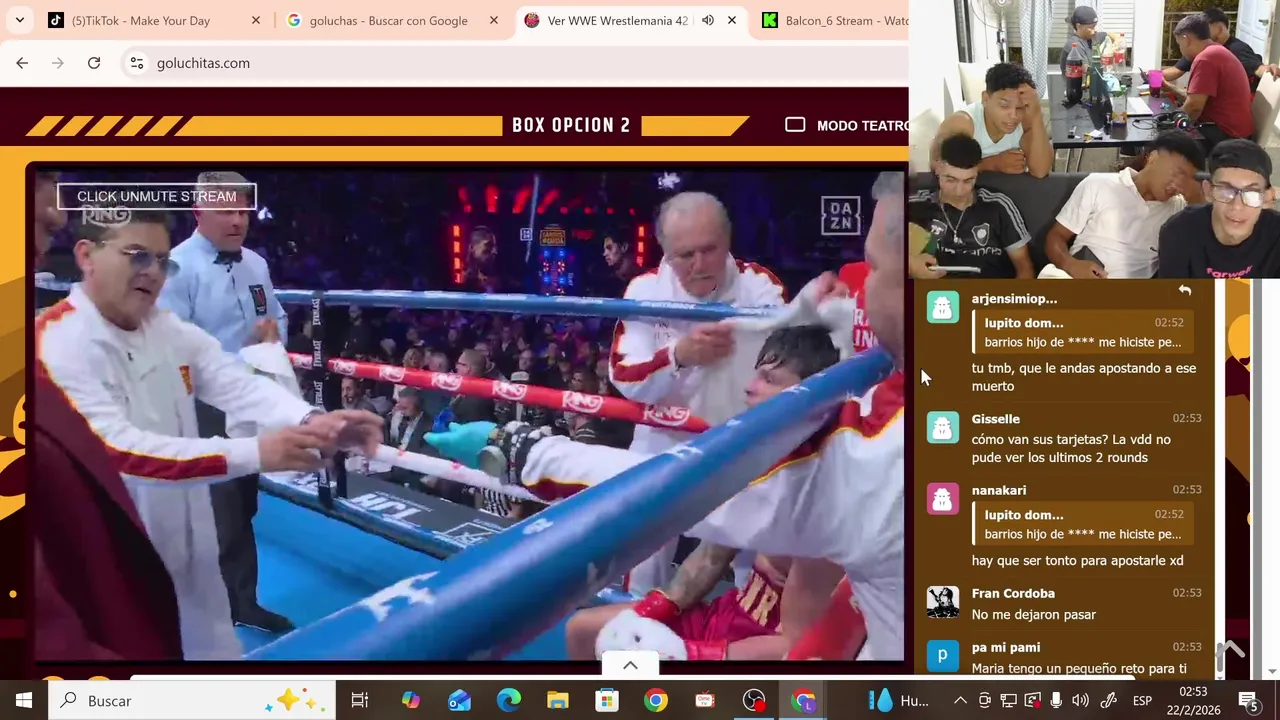Open Gisselle's chat avatar
The image size is (1280, 720).
click(942, 427)
